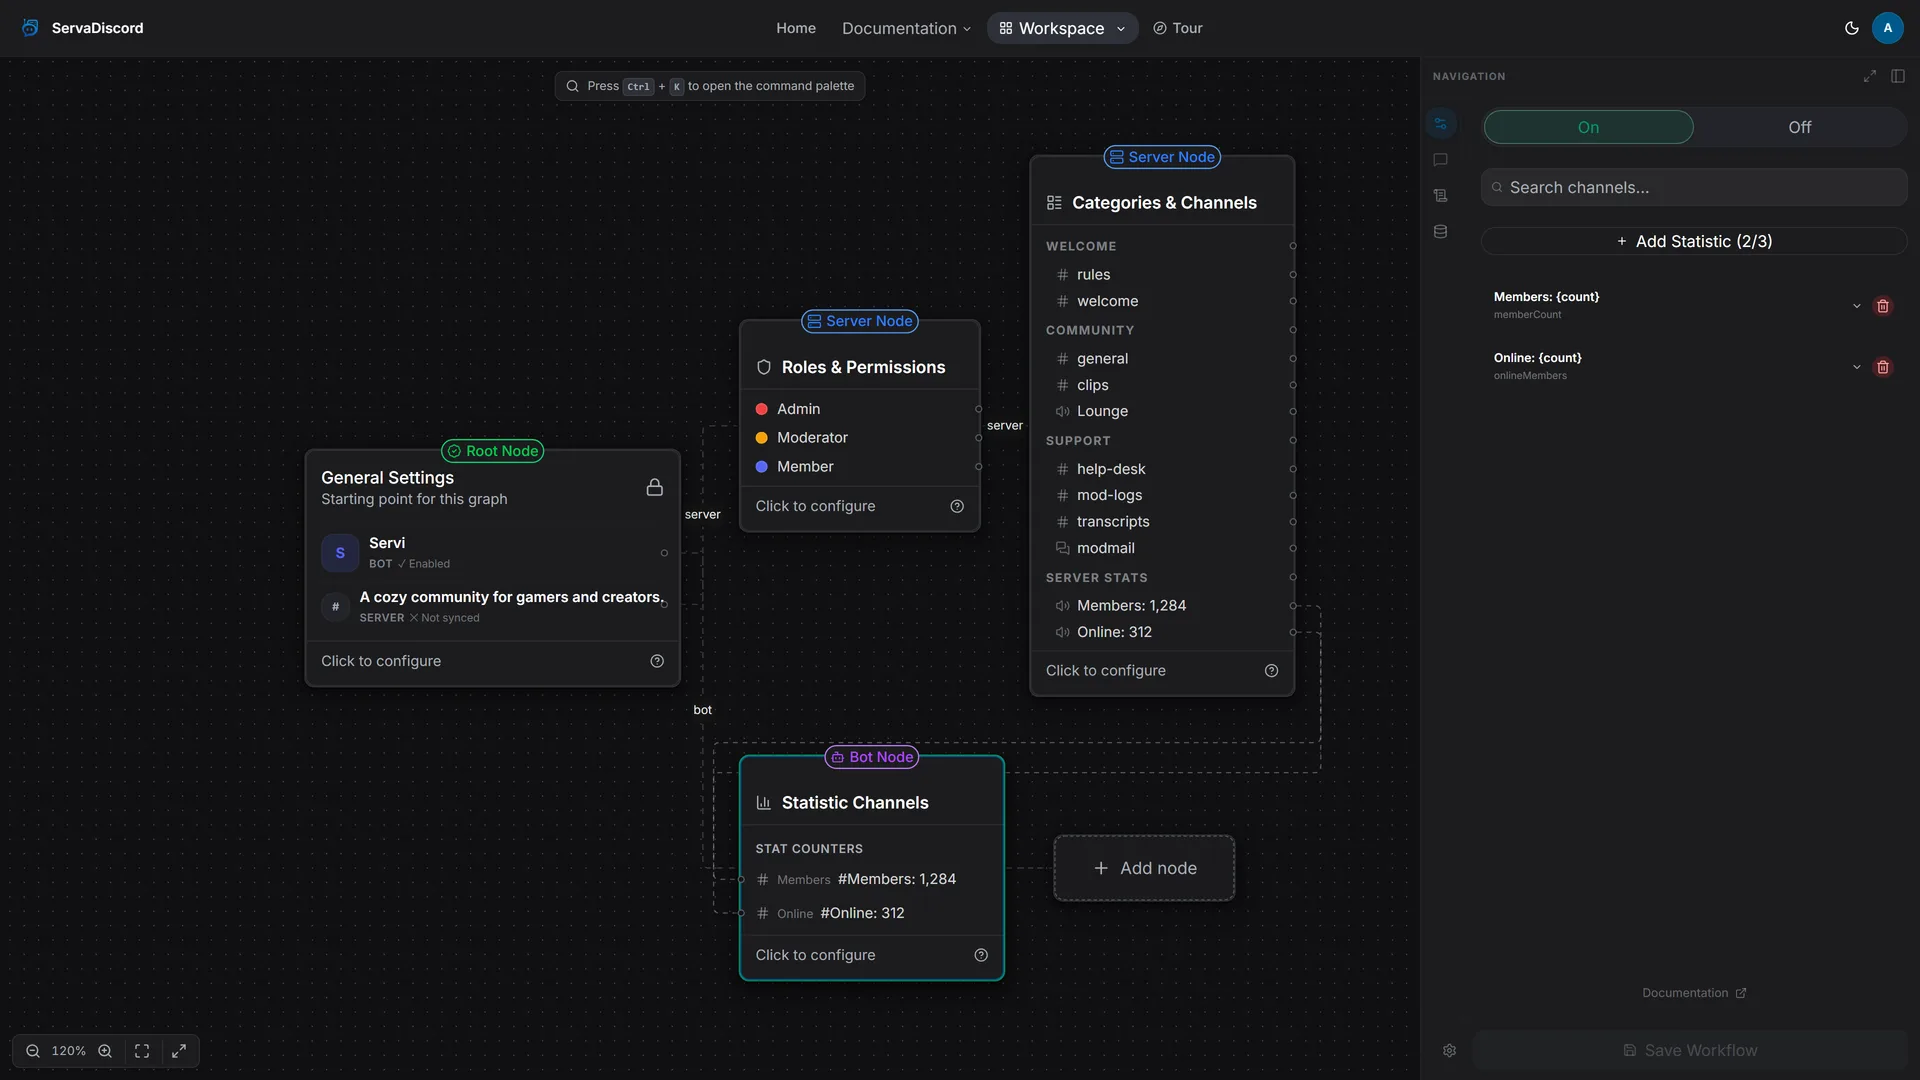Open help icon on Statistic Channels node
Image resolution: width=1920 pixels, height=1080 pixels.
(981, 955)
